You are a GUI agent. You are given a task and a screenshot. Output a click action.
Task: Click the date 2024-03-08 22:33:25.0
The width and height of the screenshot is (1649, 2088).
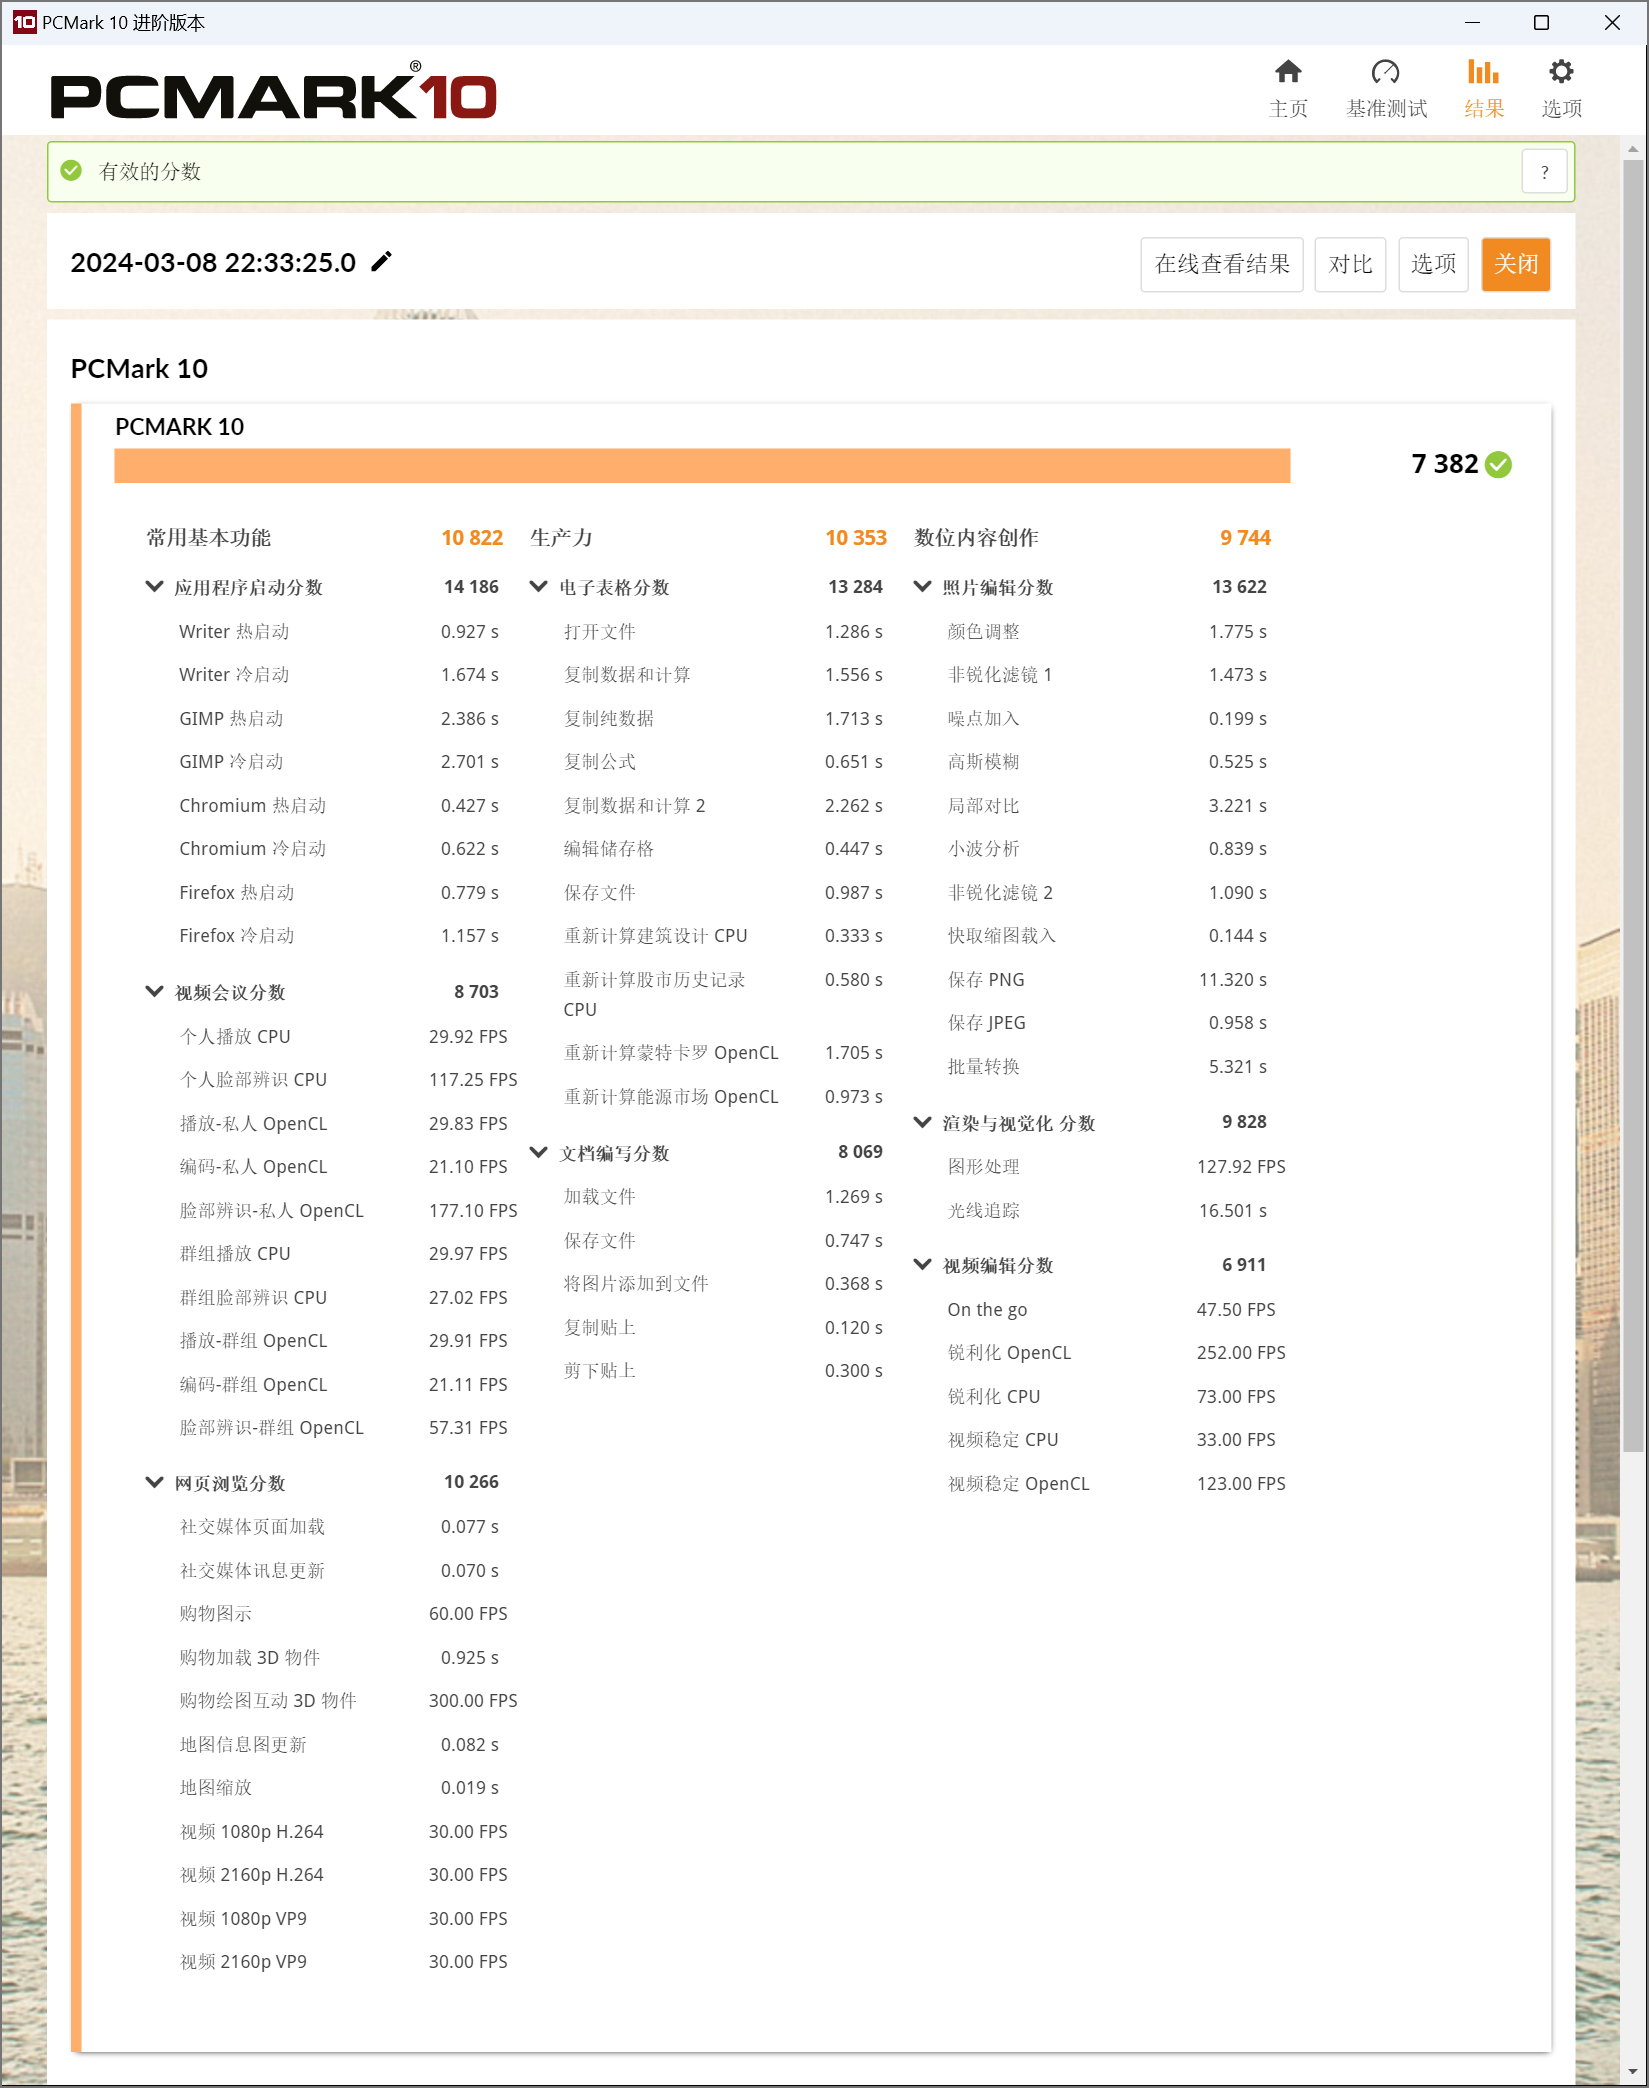coord(213,263)
